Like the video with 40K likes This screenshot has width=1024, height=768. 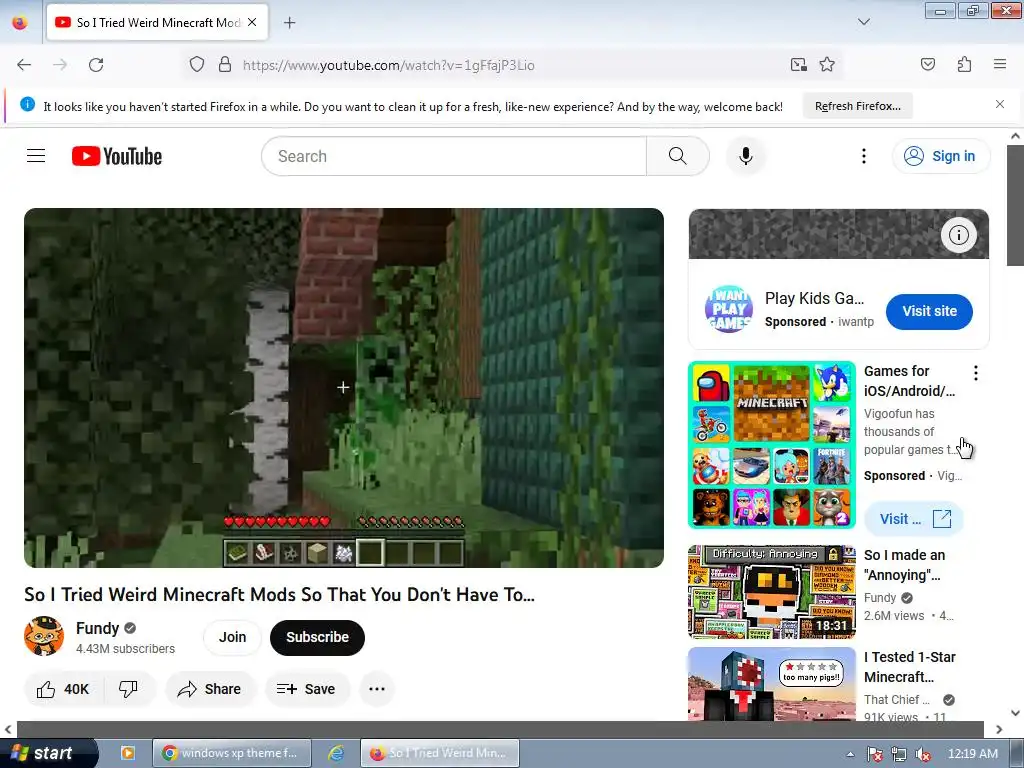click(x=63, y=689)
